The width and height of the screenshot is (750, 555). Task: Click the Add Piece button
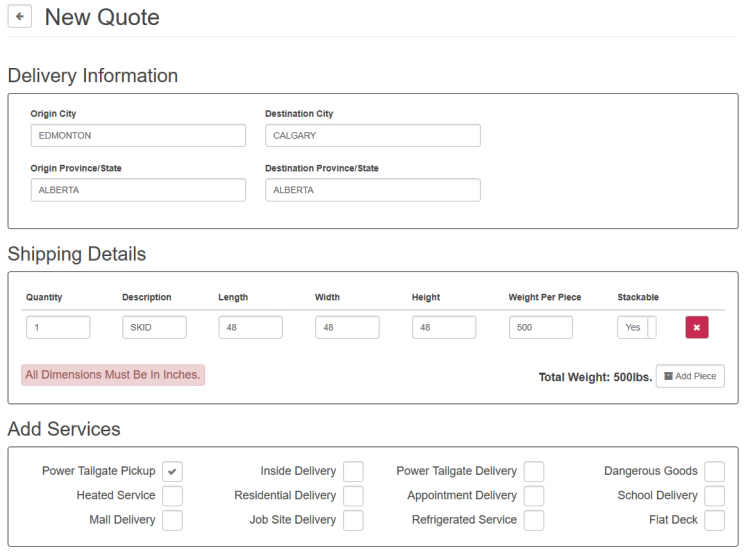pos(690,376)
